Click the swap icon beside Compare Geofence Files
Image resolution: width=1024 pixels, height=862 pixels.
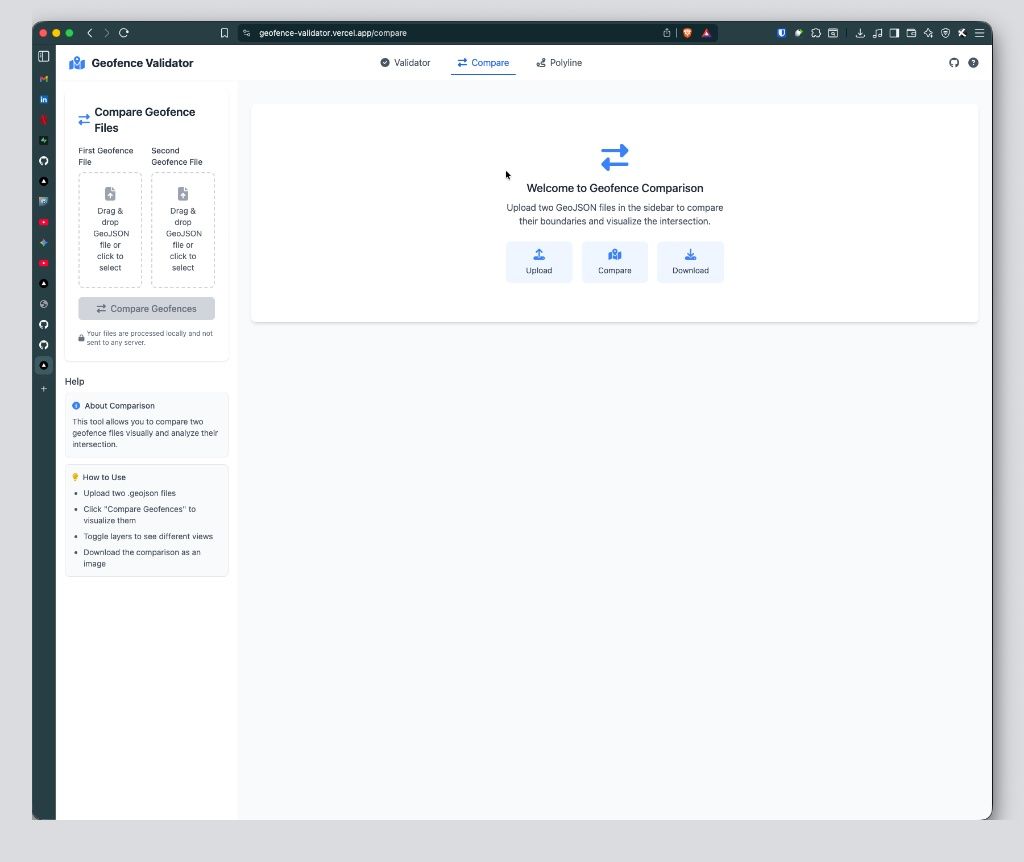click(x=84, y=120)
